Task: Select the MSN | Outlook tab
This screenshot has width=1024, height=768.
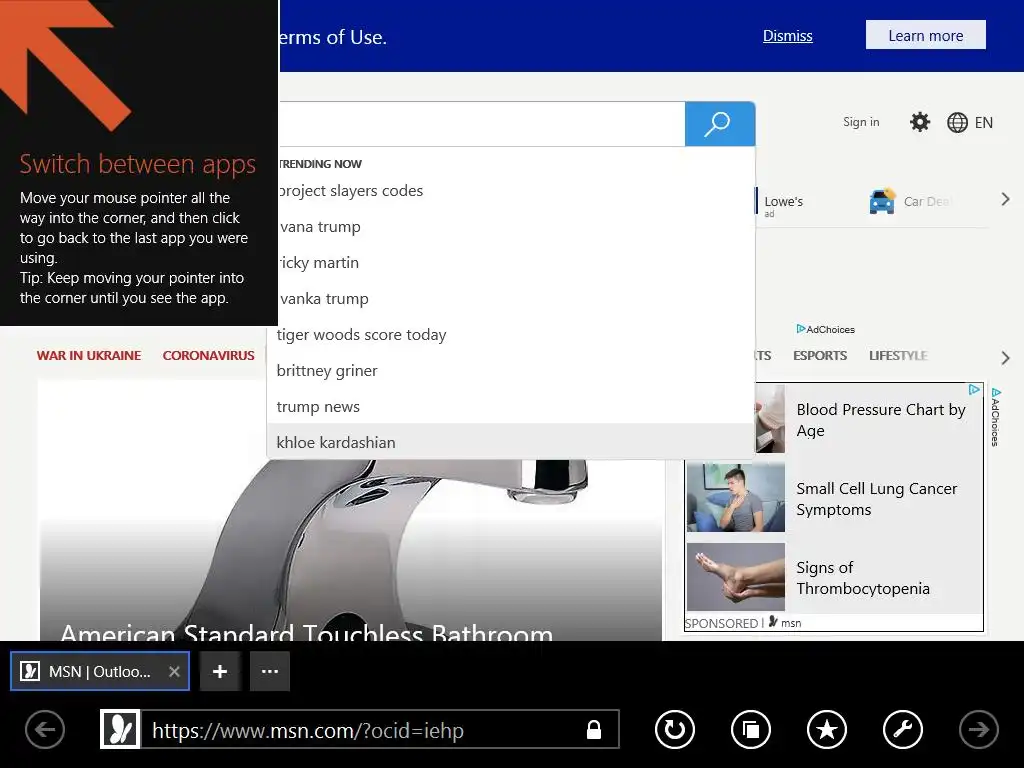Action: tap(100, 671)
